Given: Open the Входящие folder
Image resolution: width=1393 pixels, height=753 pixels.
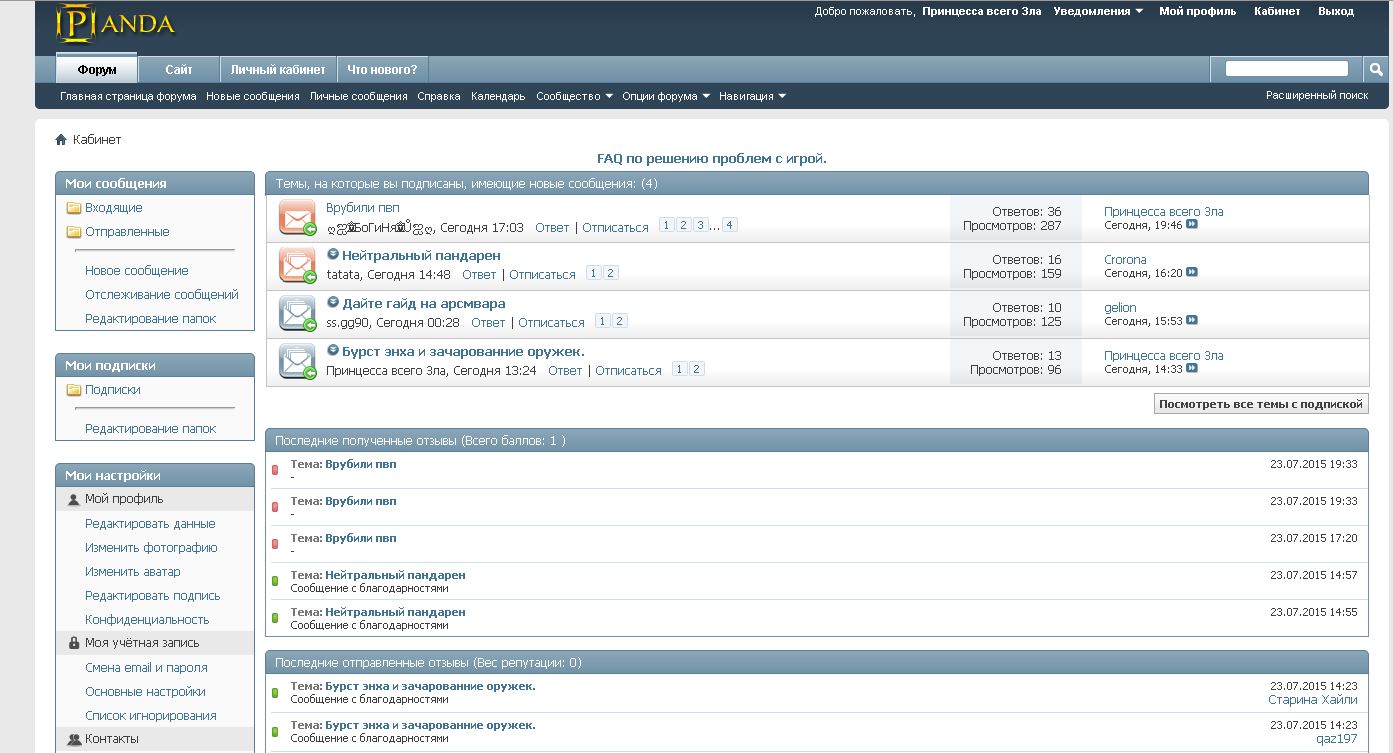Looking at the screenshot, I should pos(113,208).
